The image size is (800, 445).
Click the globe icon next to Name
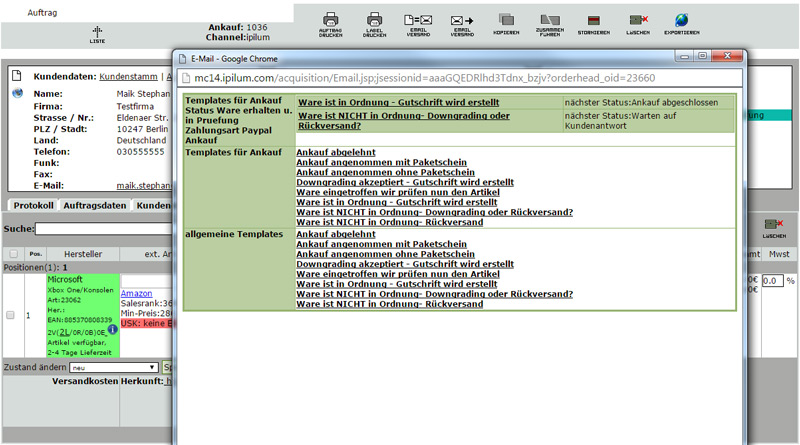pyautogui.click(x=17, y=93)
